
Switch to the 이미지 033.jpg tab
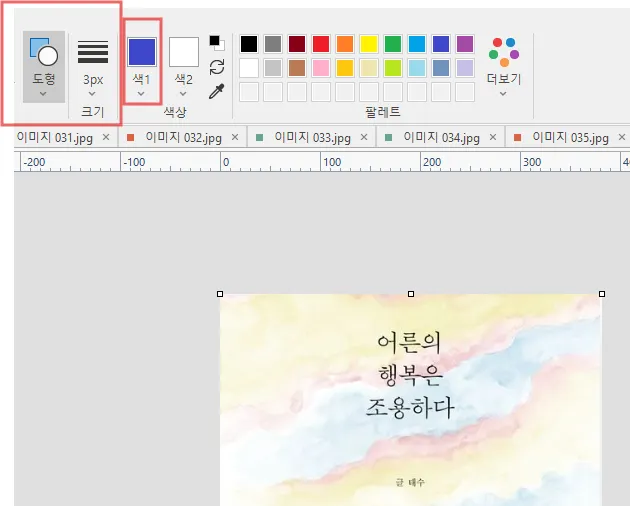pyautogui.click(x=313, y=138)
